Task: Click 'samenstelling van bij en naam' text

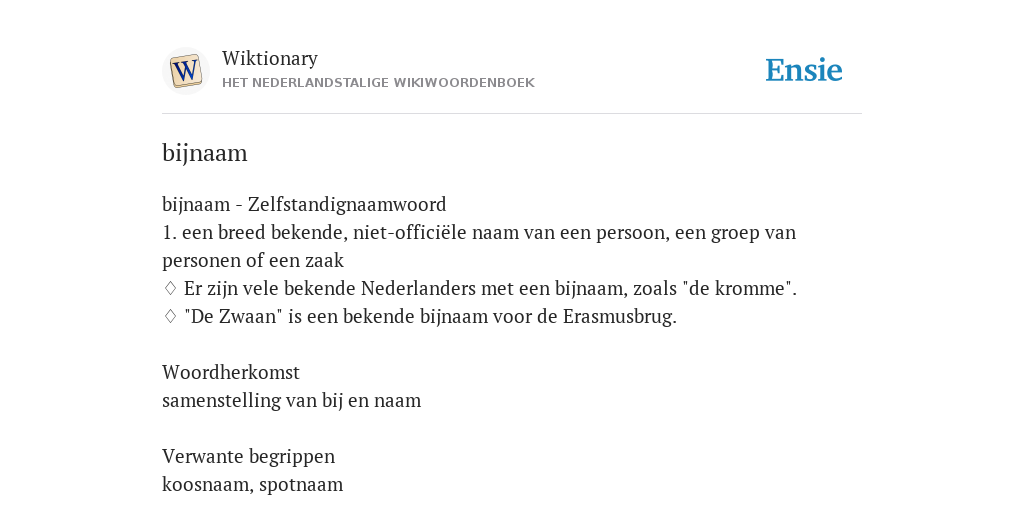Action: pos(291,400)
